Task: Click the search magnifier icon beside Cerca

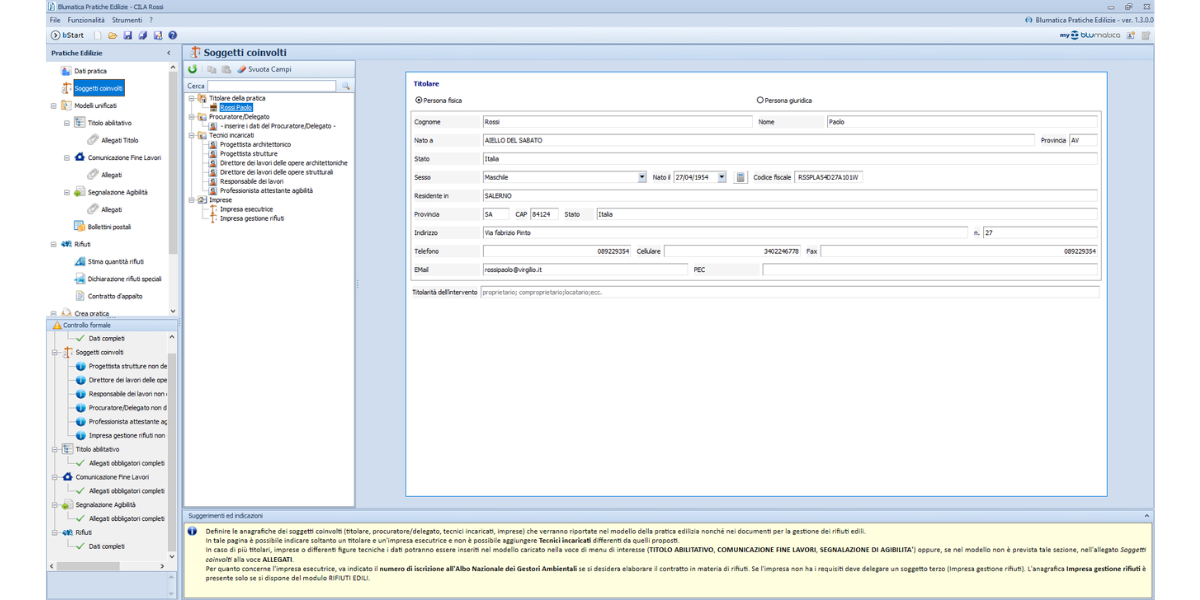Action: (346, 87)
